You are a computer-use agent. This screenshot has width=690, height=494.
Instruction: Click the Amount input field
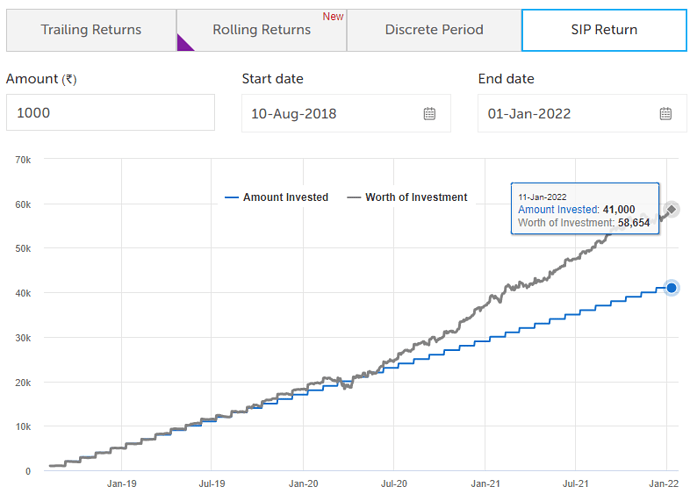[x=110, y=113]
